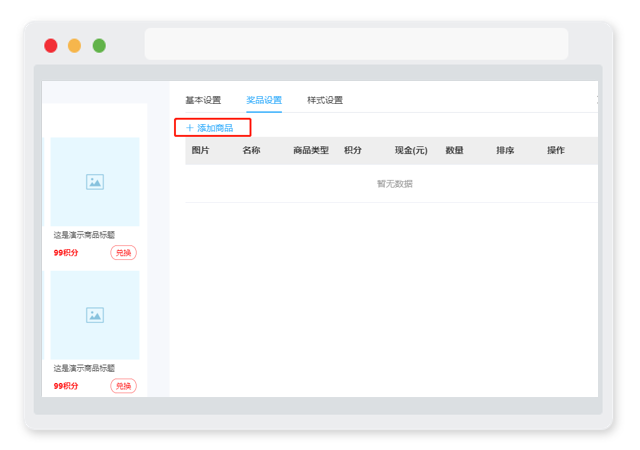Click the 图片 column header
Image resolution: width=640 pixels, height=450 pixels.
click(x=200, y=150)
